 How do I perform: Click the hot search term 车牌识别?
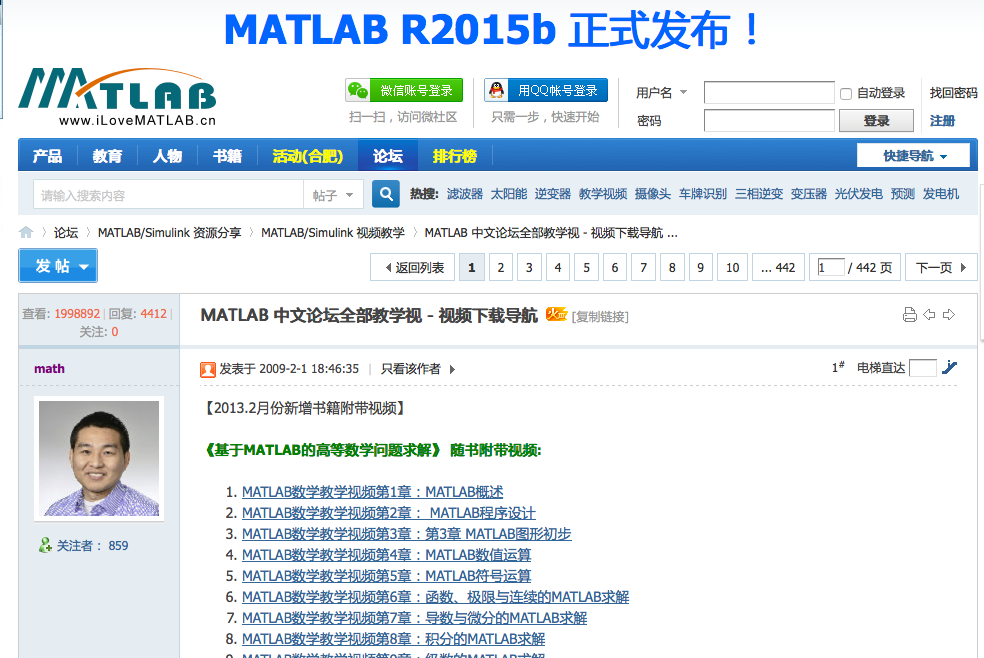click(703, 194)
